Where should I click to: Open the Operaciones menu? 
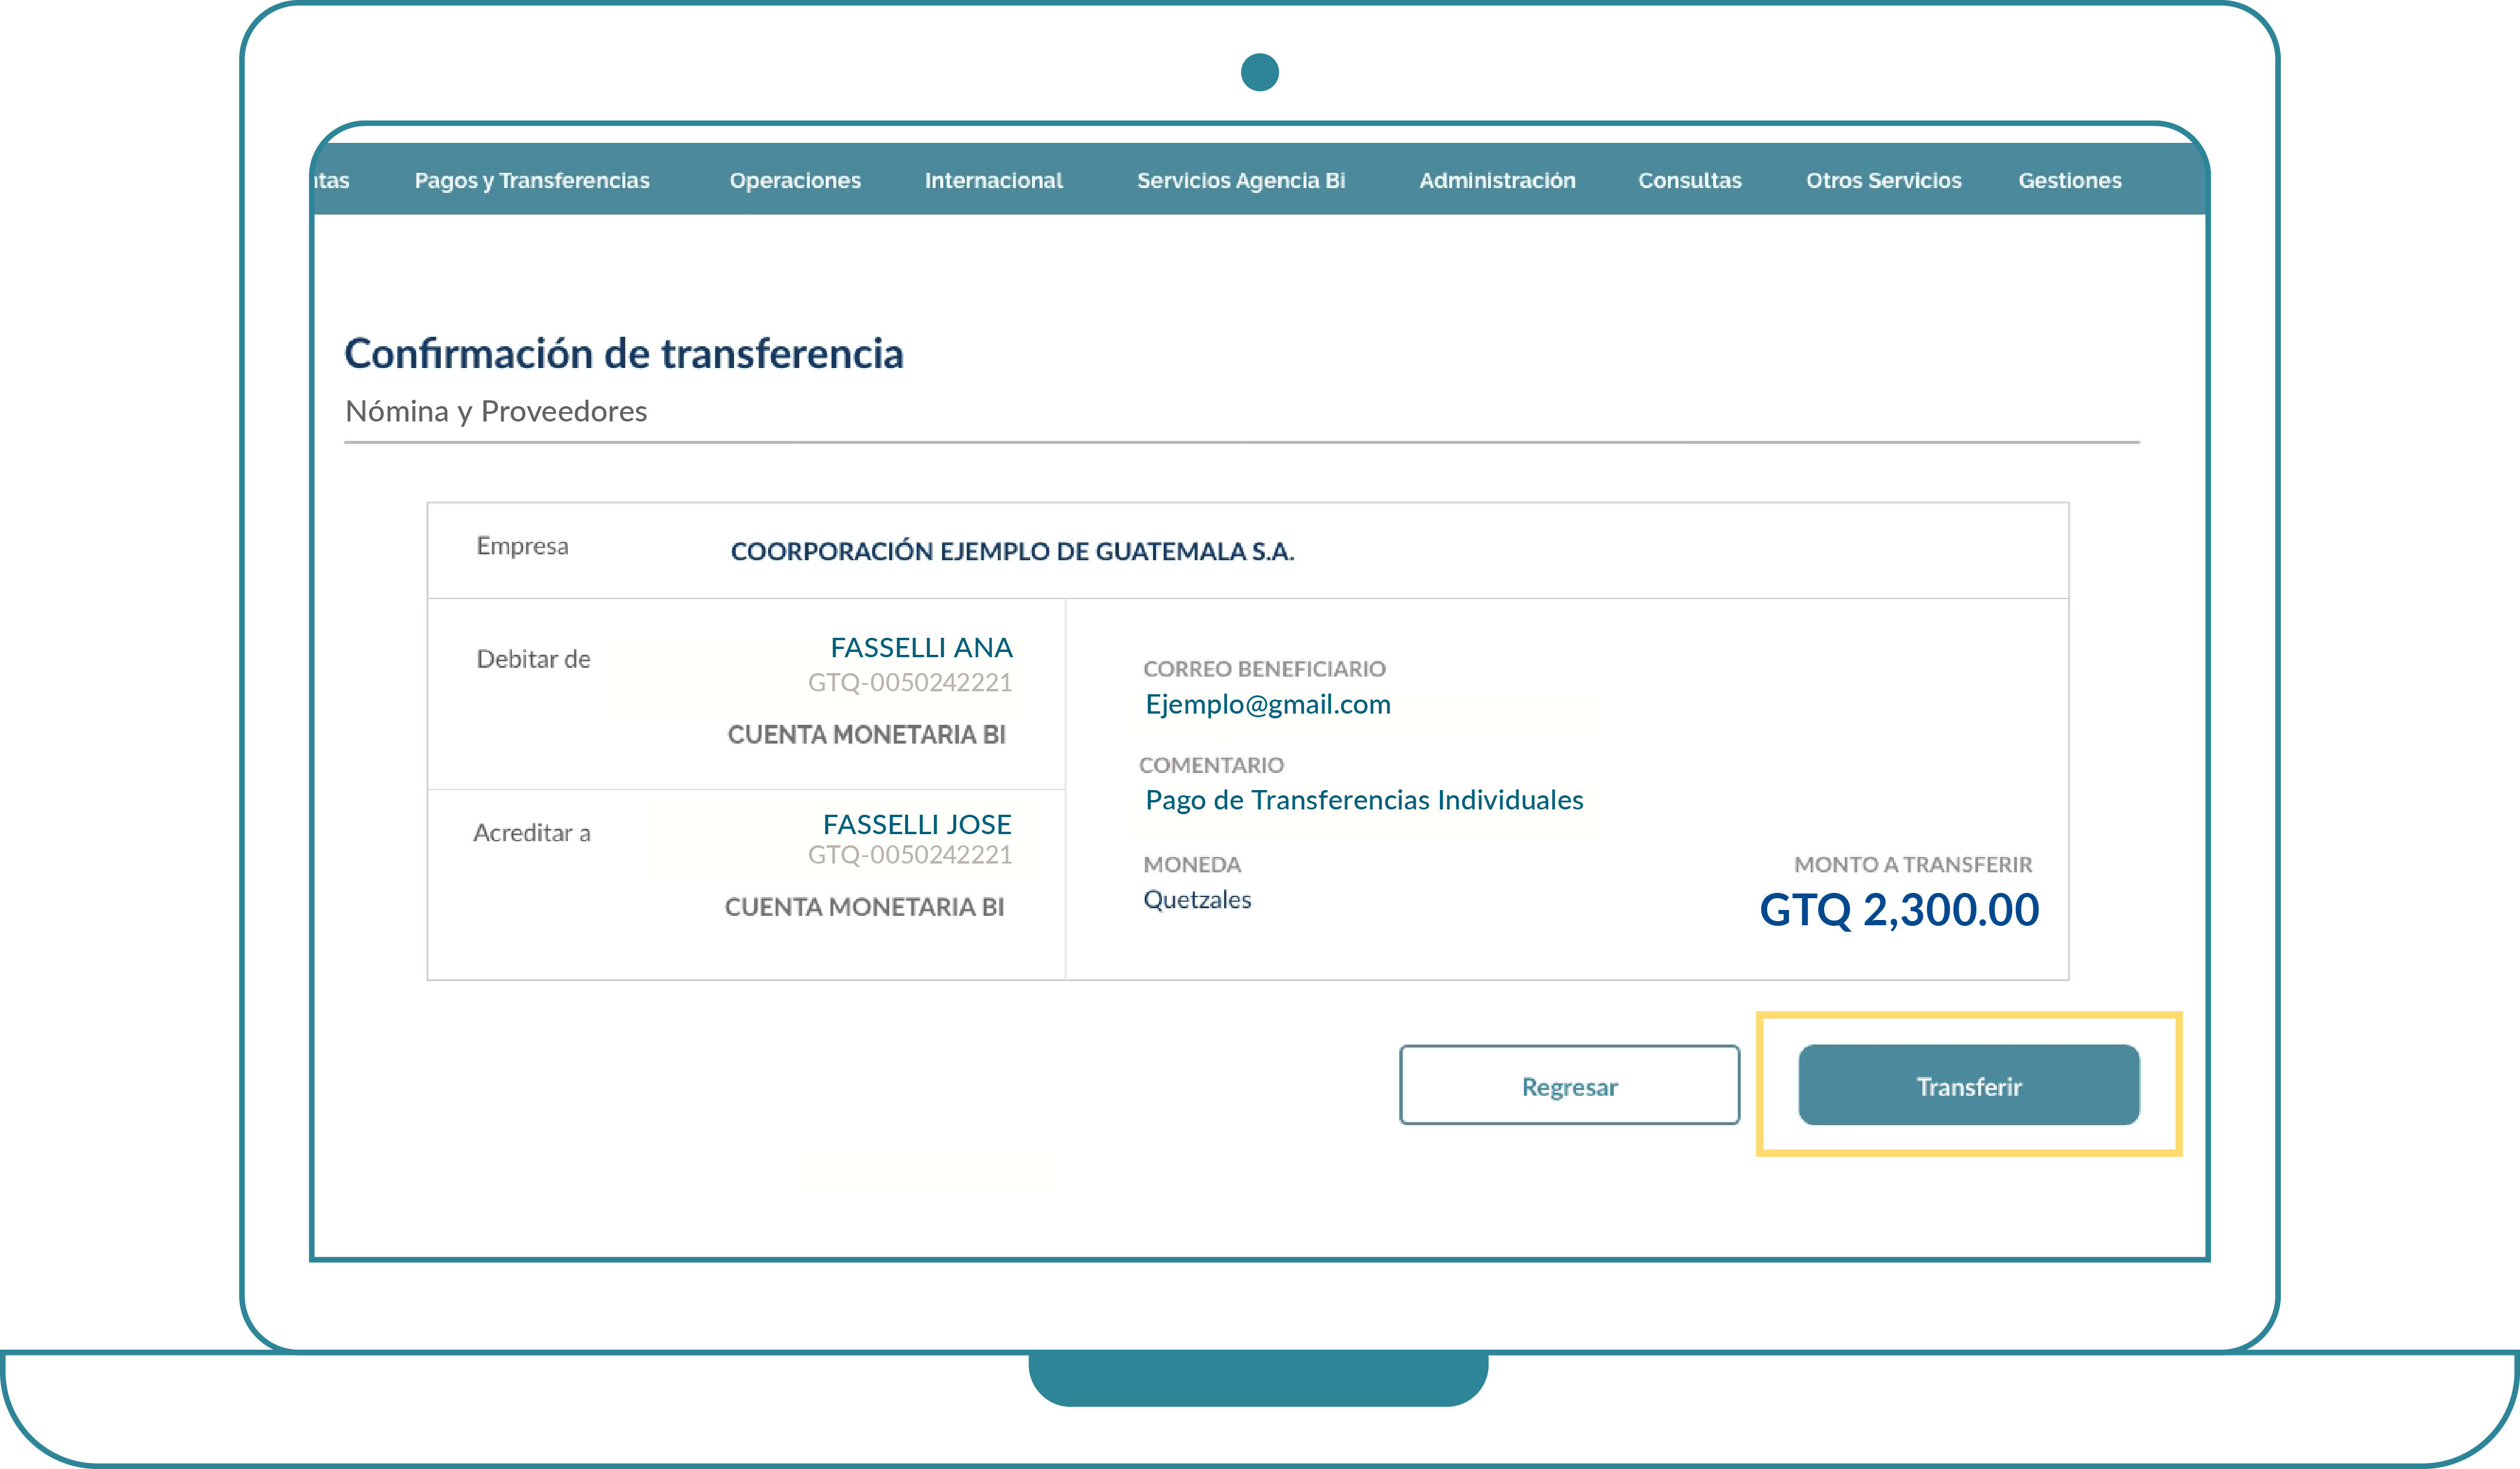click(x=795, y=180)
